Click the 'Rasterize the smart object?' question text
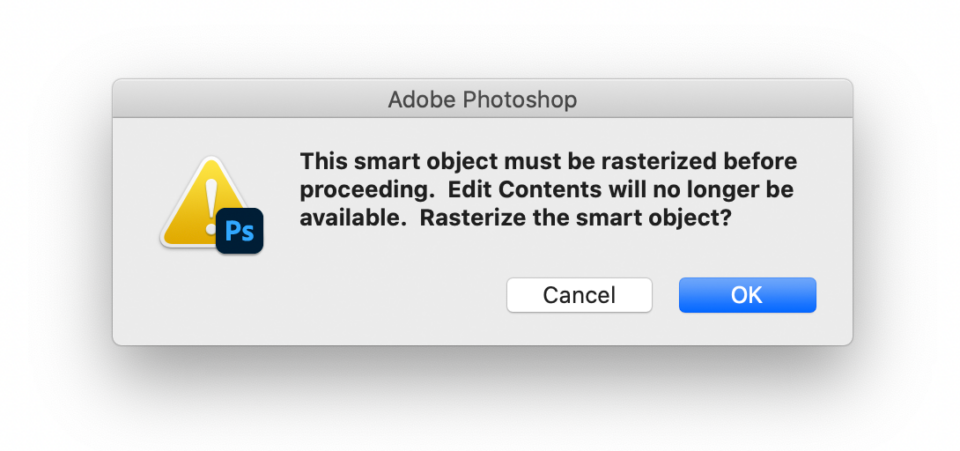This screenshot has width=960, height=451. point(575,219)
